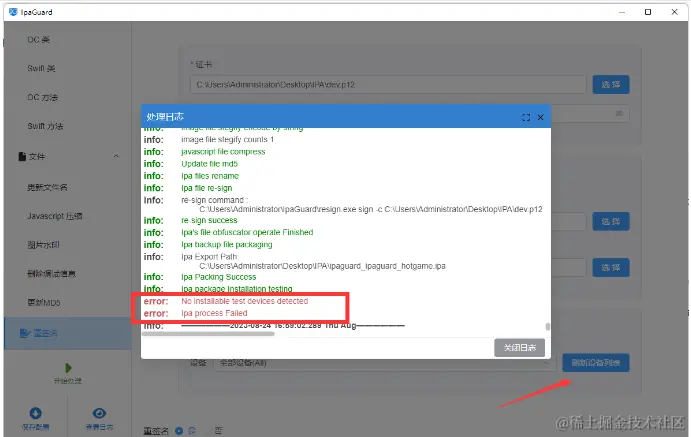Screen dimensions: 691x437
Task: Click the ipaguard_ipaguard_hotgame.ipa path line
Action: 322,266
